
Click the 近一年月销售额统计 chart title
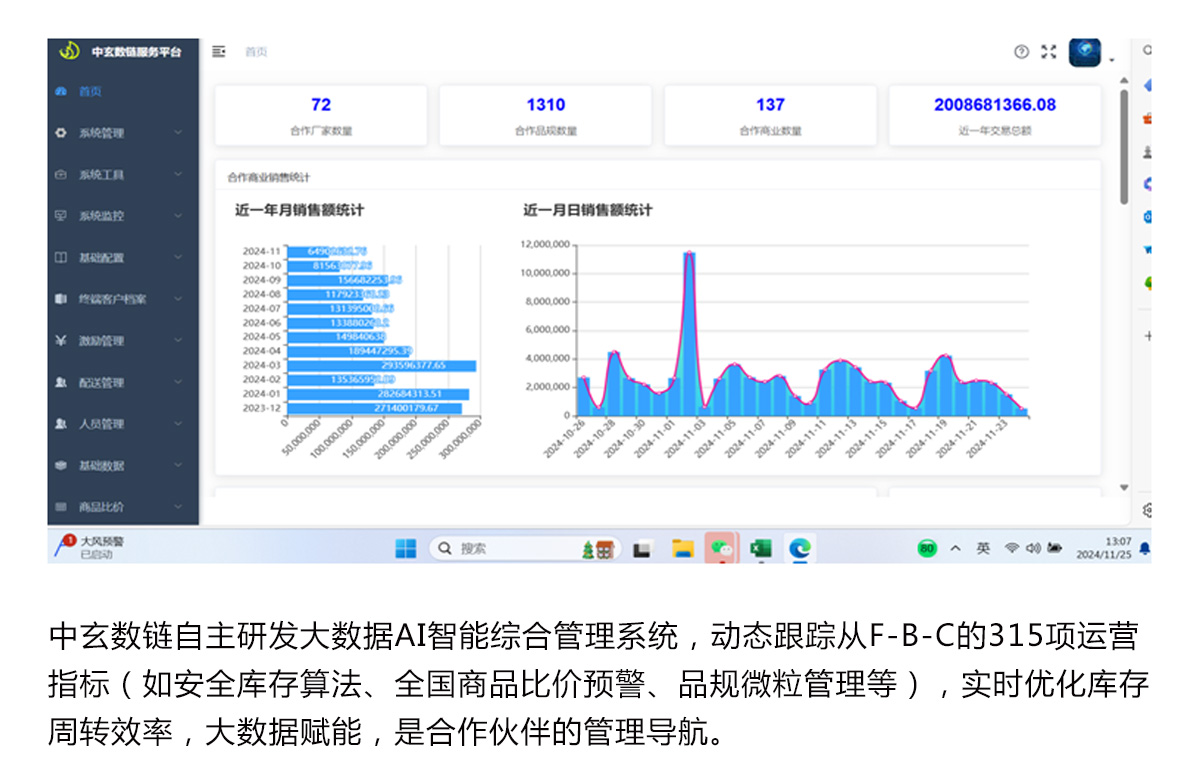[299, 210]
